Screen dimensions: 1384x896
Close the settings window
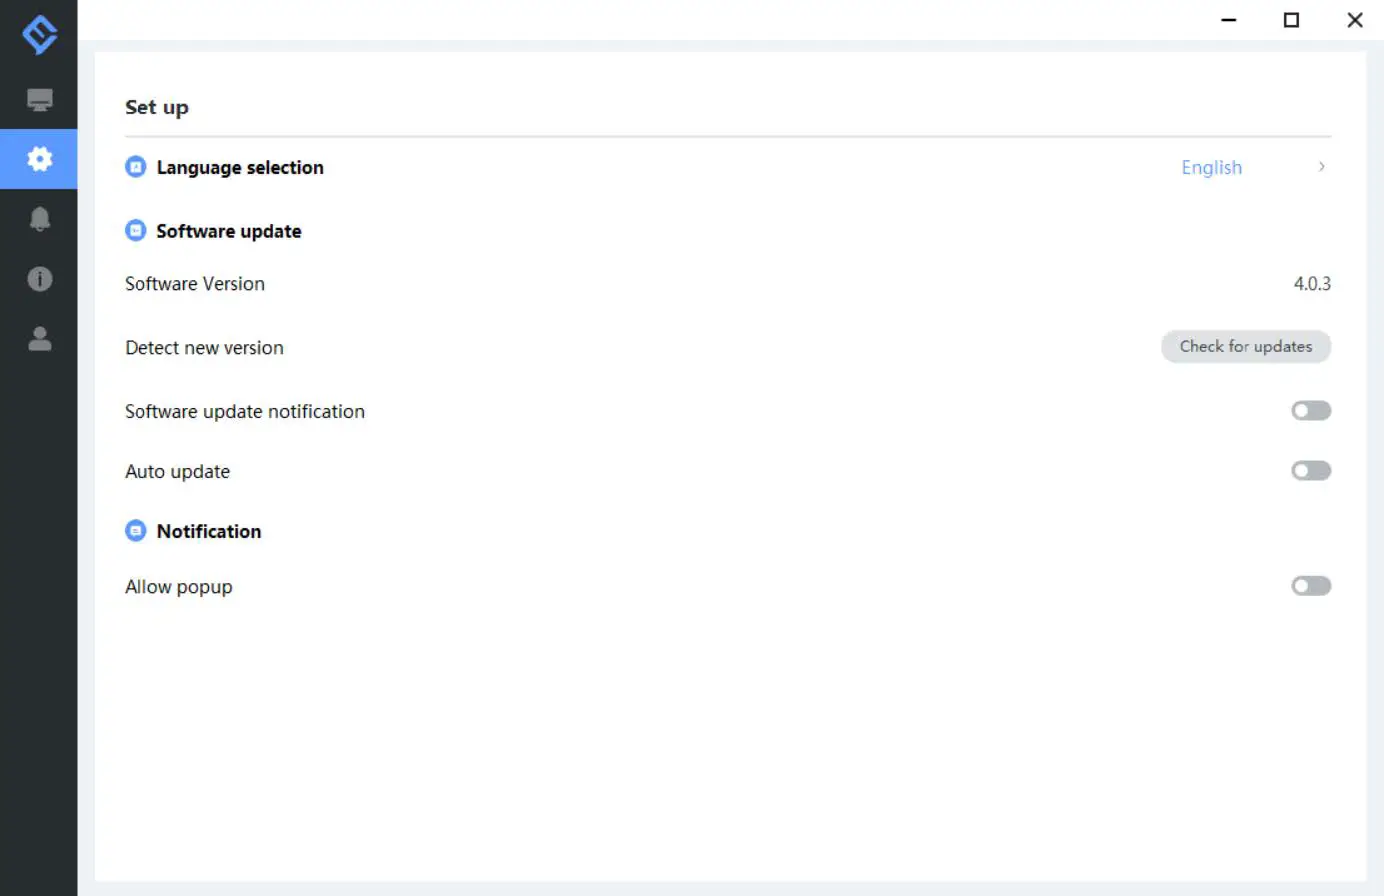coord(1355,20)
